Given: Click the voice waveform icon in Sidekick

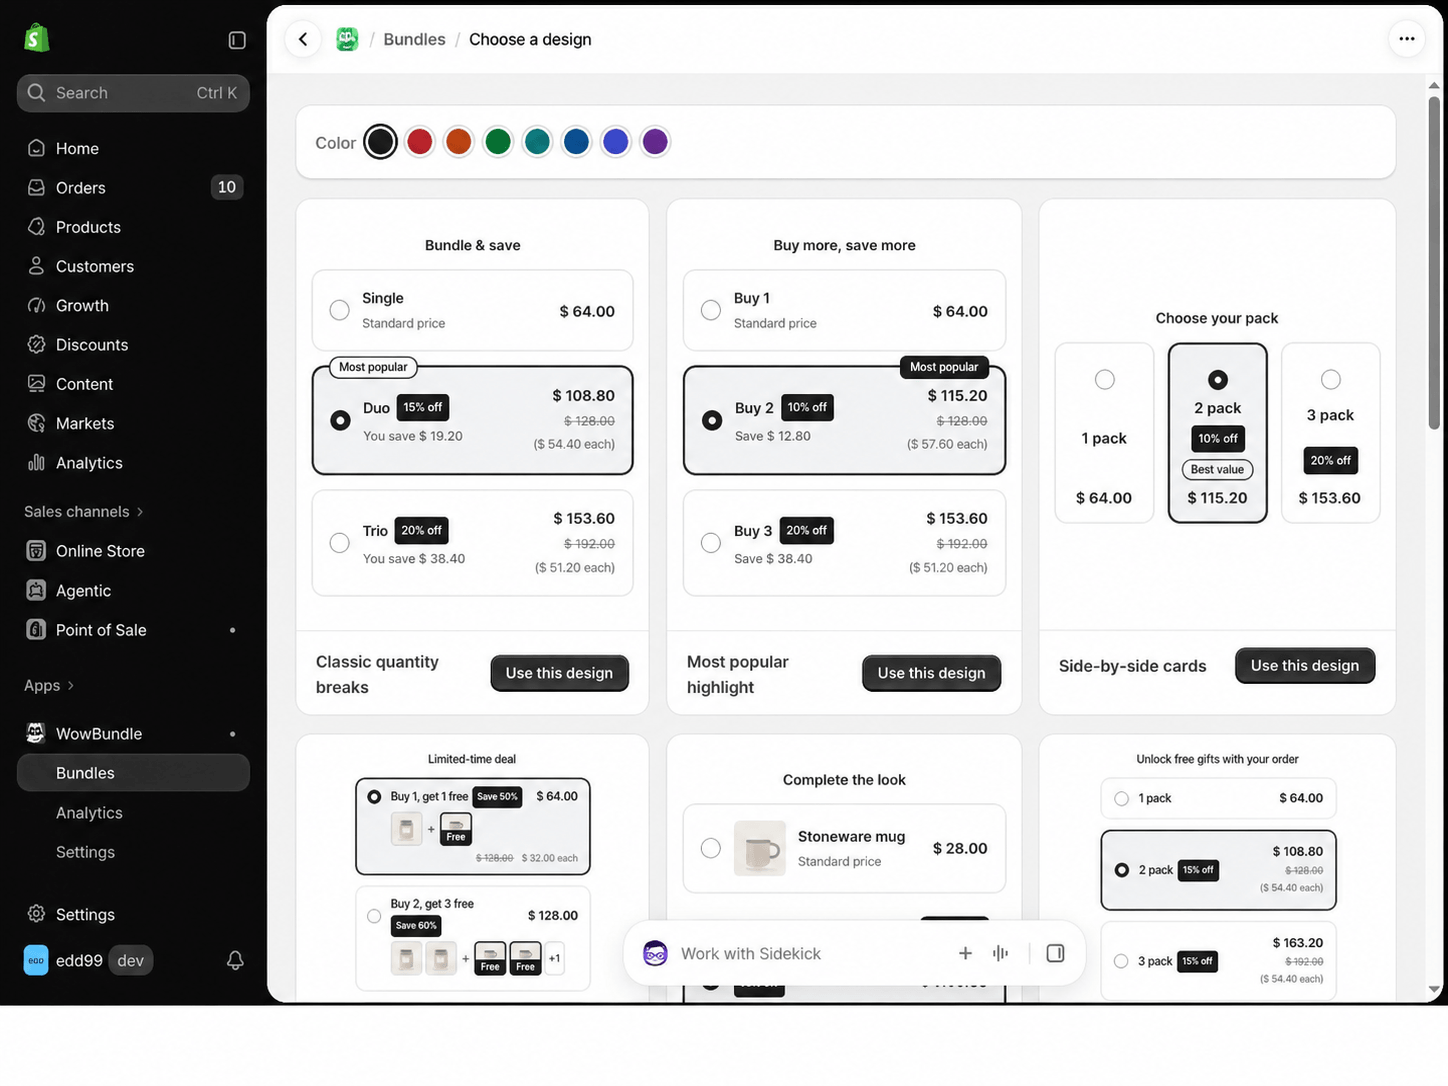Looking at the screenshot, I should [1000, 953].
